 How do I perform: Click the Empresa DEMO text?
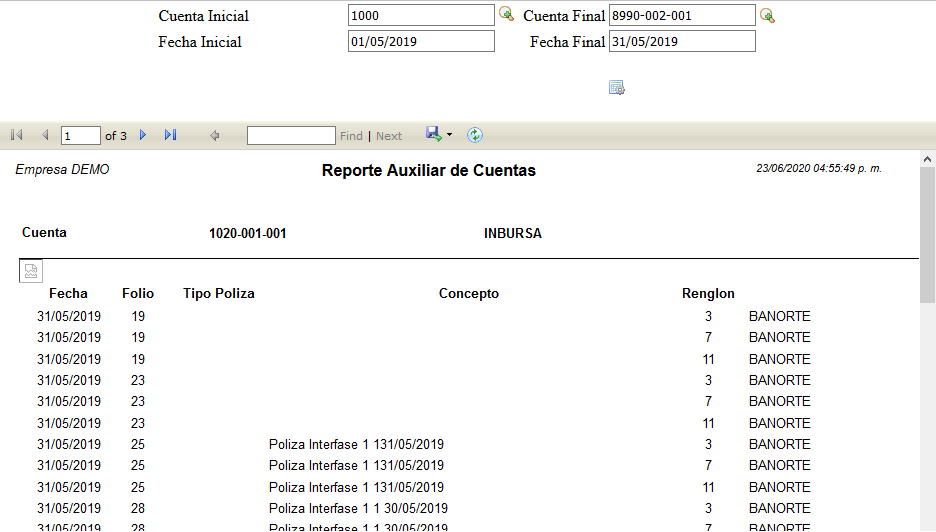tap(62, 170)
